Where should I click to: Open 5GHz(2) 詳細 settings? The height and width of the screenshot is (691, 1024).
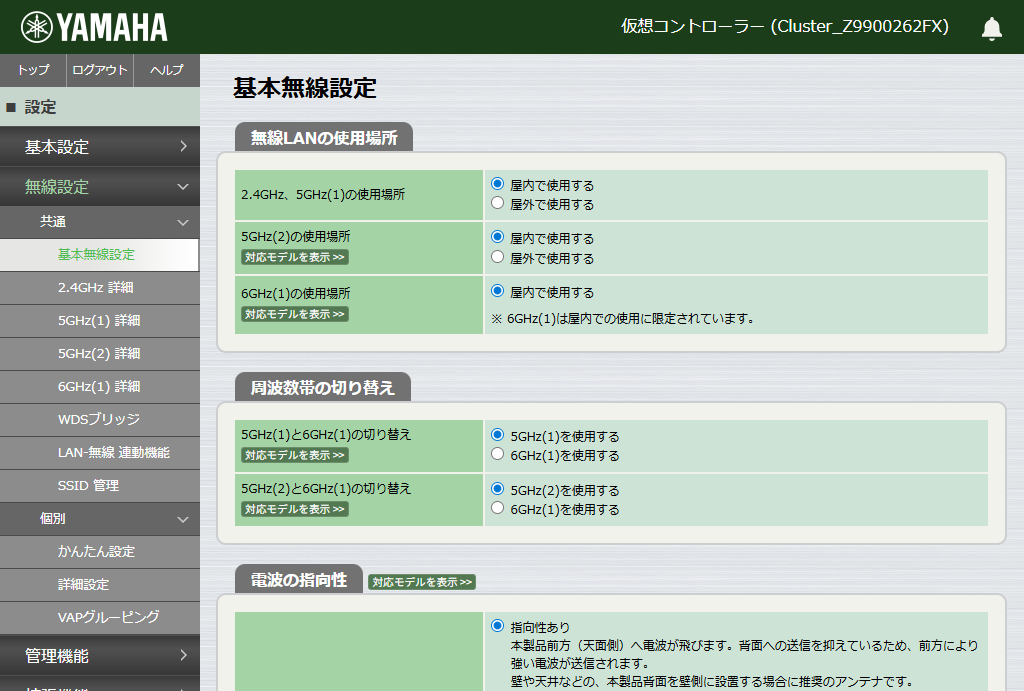pos(100,353)
